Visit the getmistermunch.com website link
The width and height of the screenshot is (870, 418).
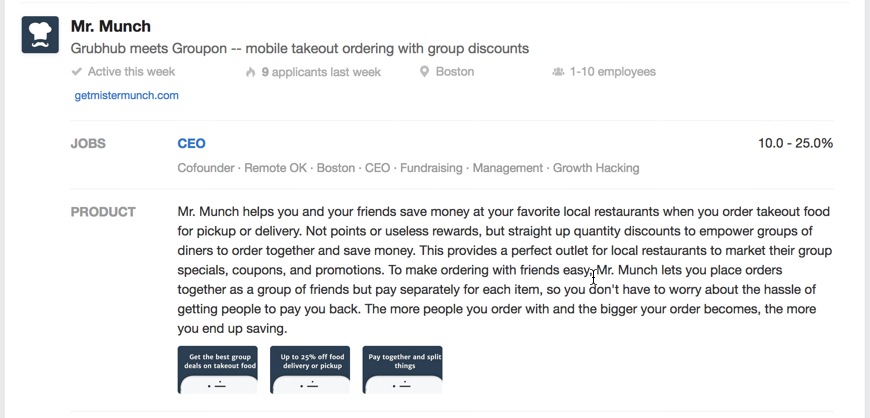pos(127,95)
